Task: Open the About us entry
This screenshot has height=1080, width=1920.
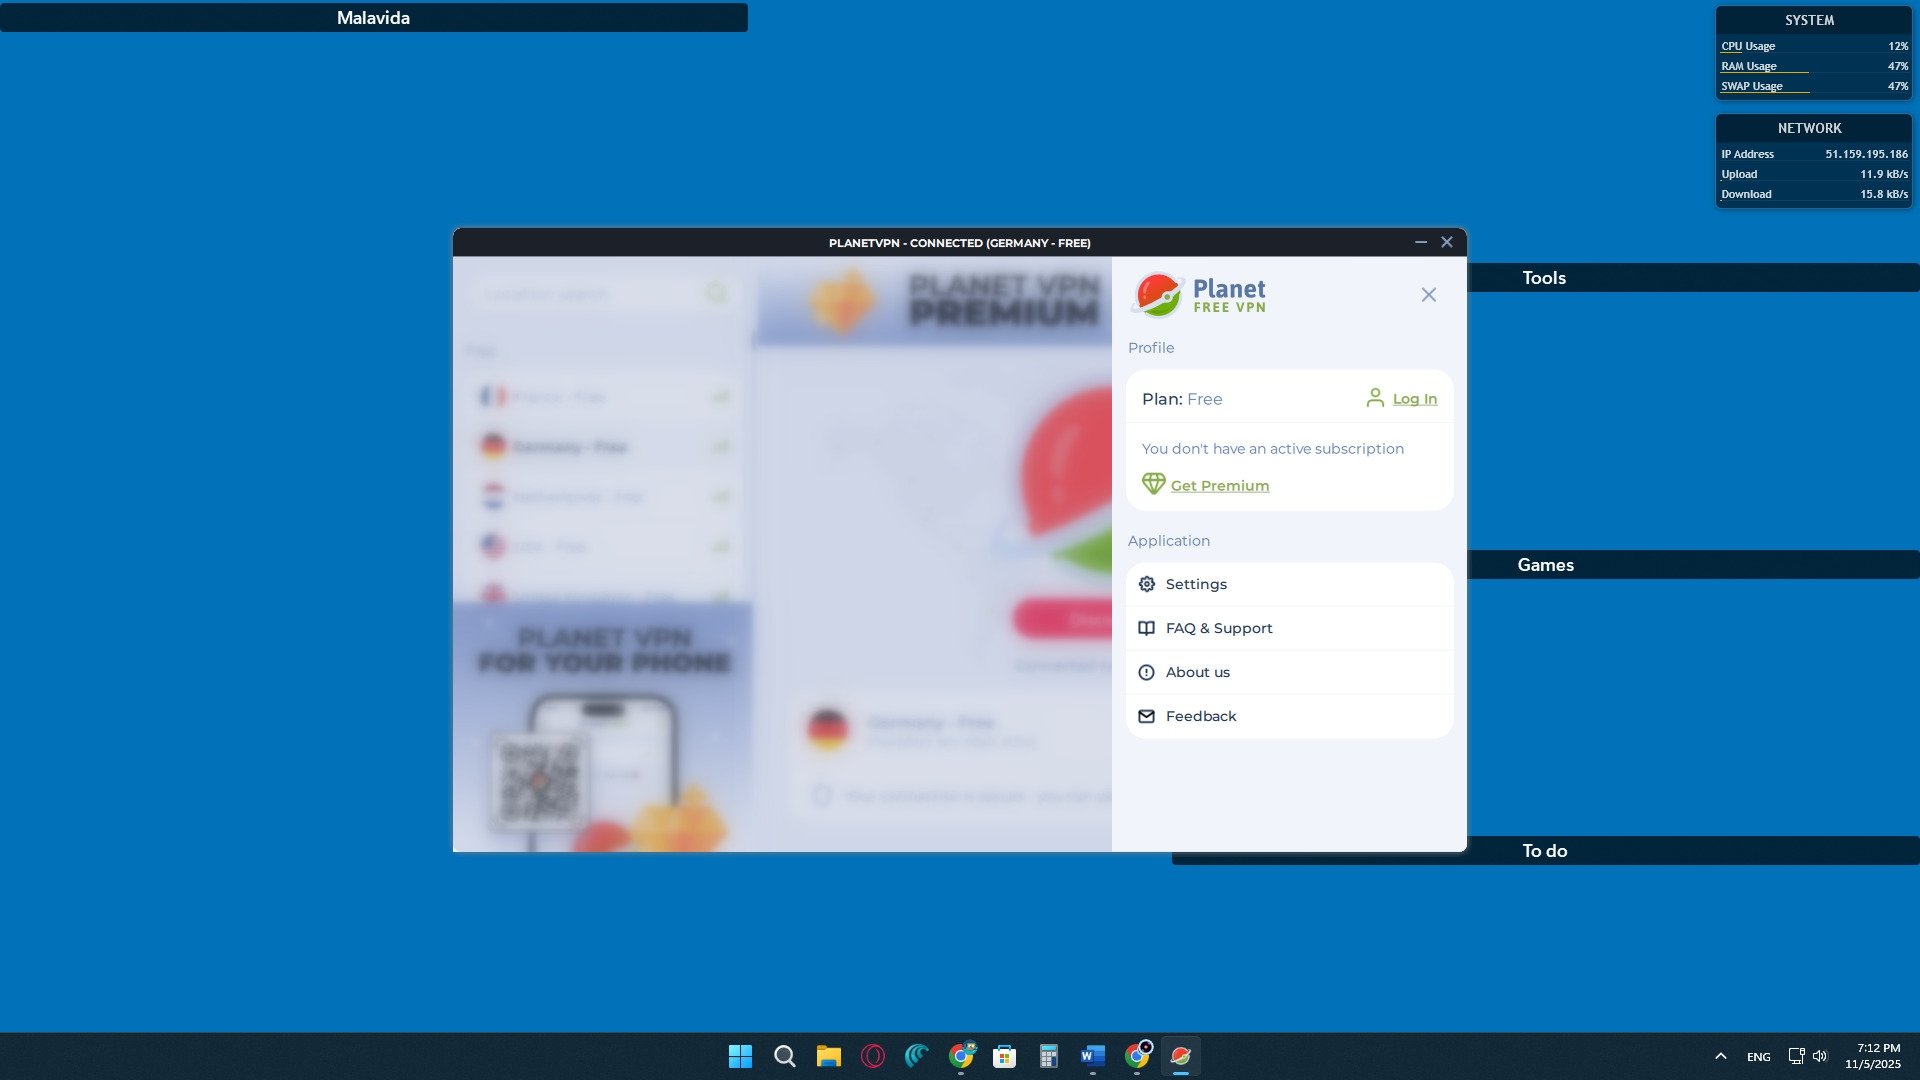Action: point(1197,672)
